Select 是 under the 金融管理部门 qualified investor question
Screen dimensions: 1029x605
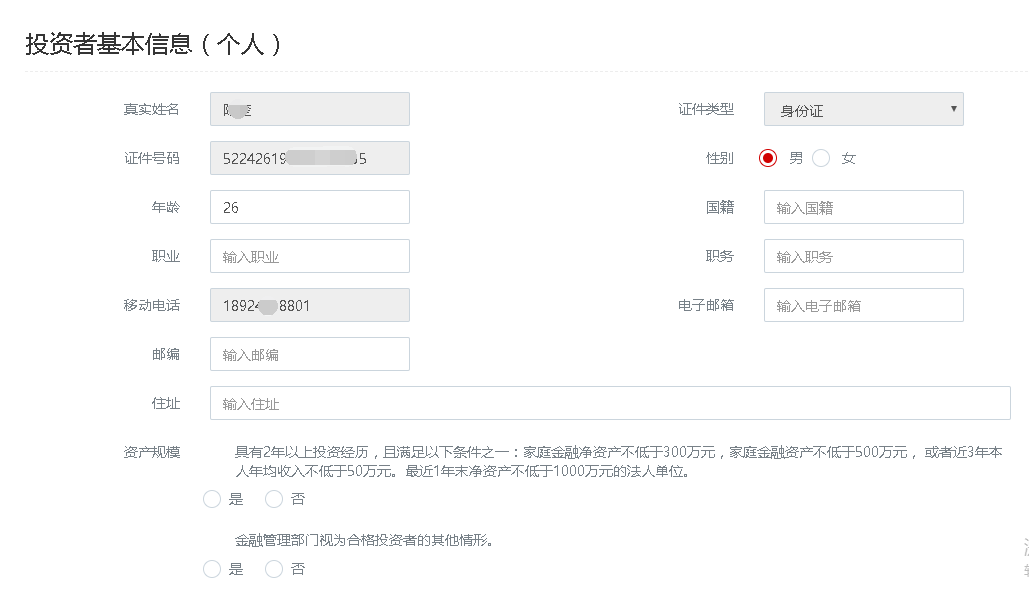point(211,569)
